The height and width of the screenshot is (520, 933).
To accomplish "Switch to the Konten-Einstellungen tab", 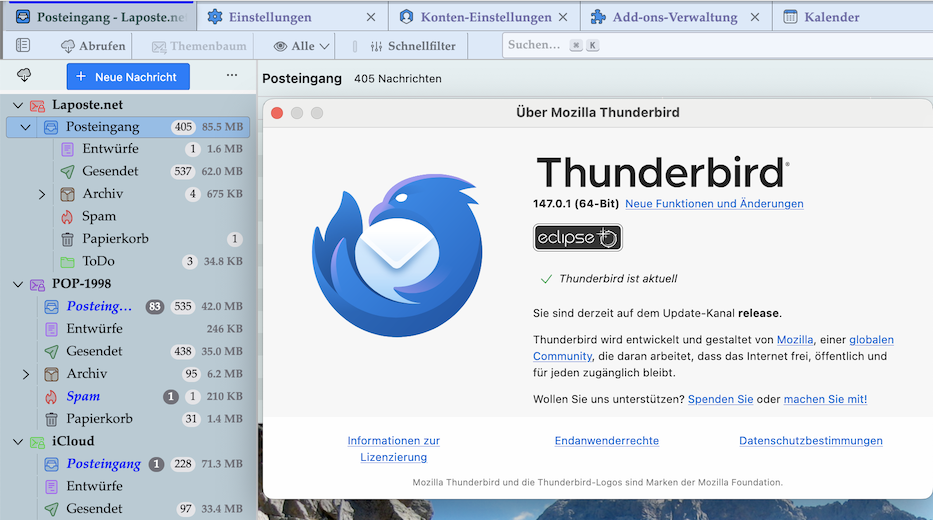I will (x=486, y=17).
